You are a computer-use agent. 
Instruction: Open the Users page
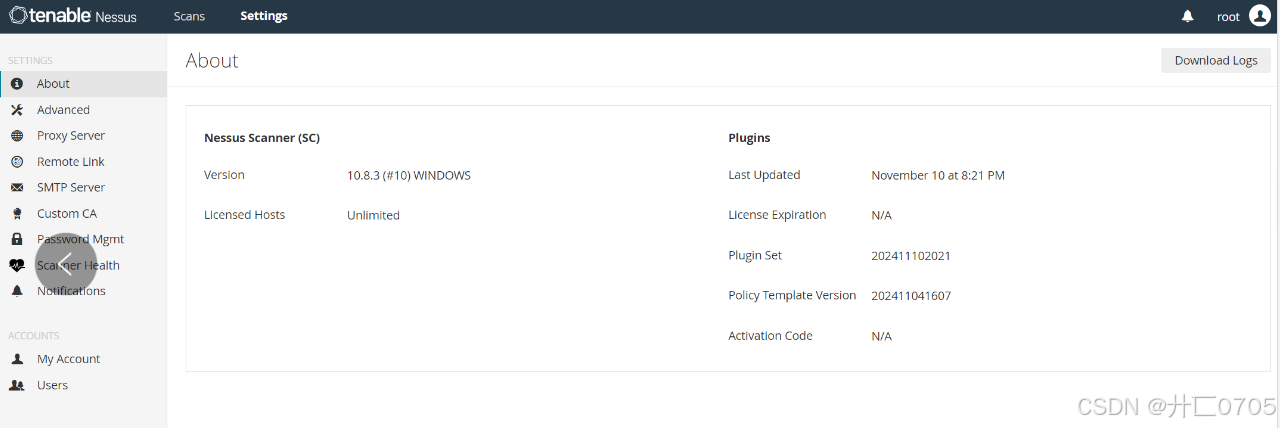83,385
